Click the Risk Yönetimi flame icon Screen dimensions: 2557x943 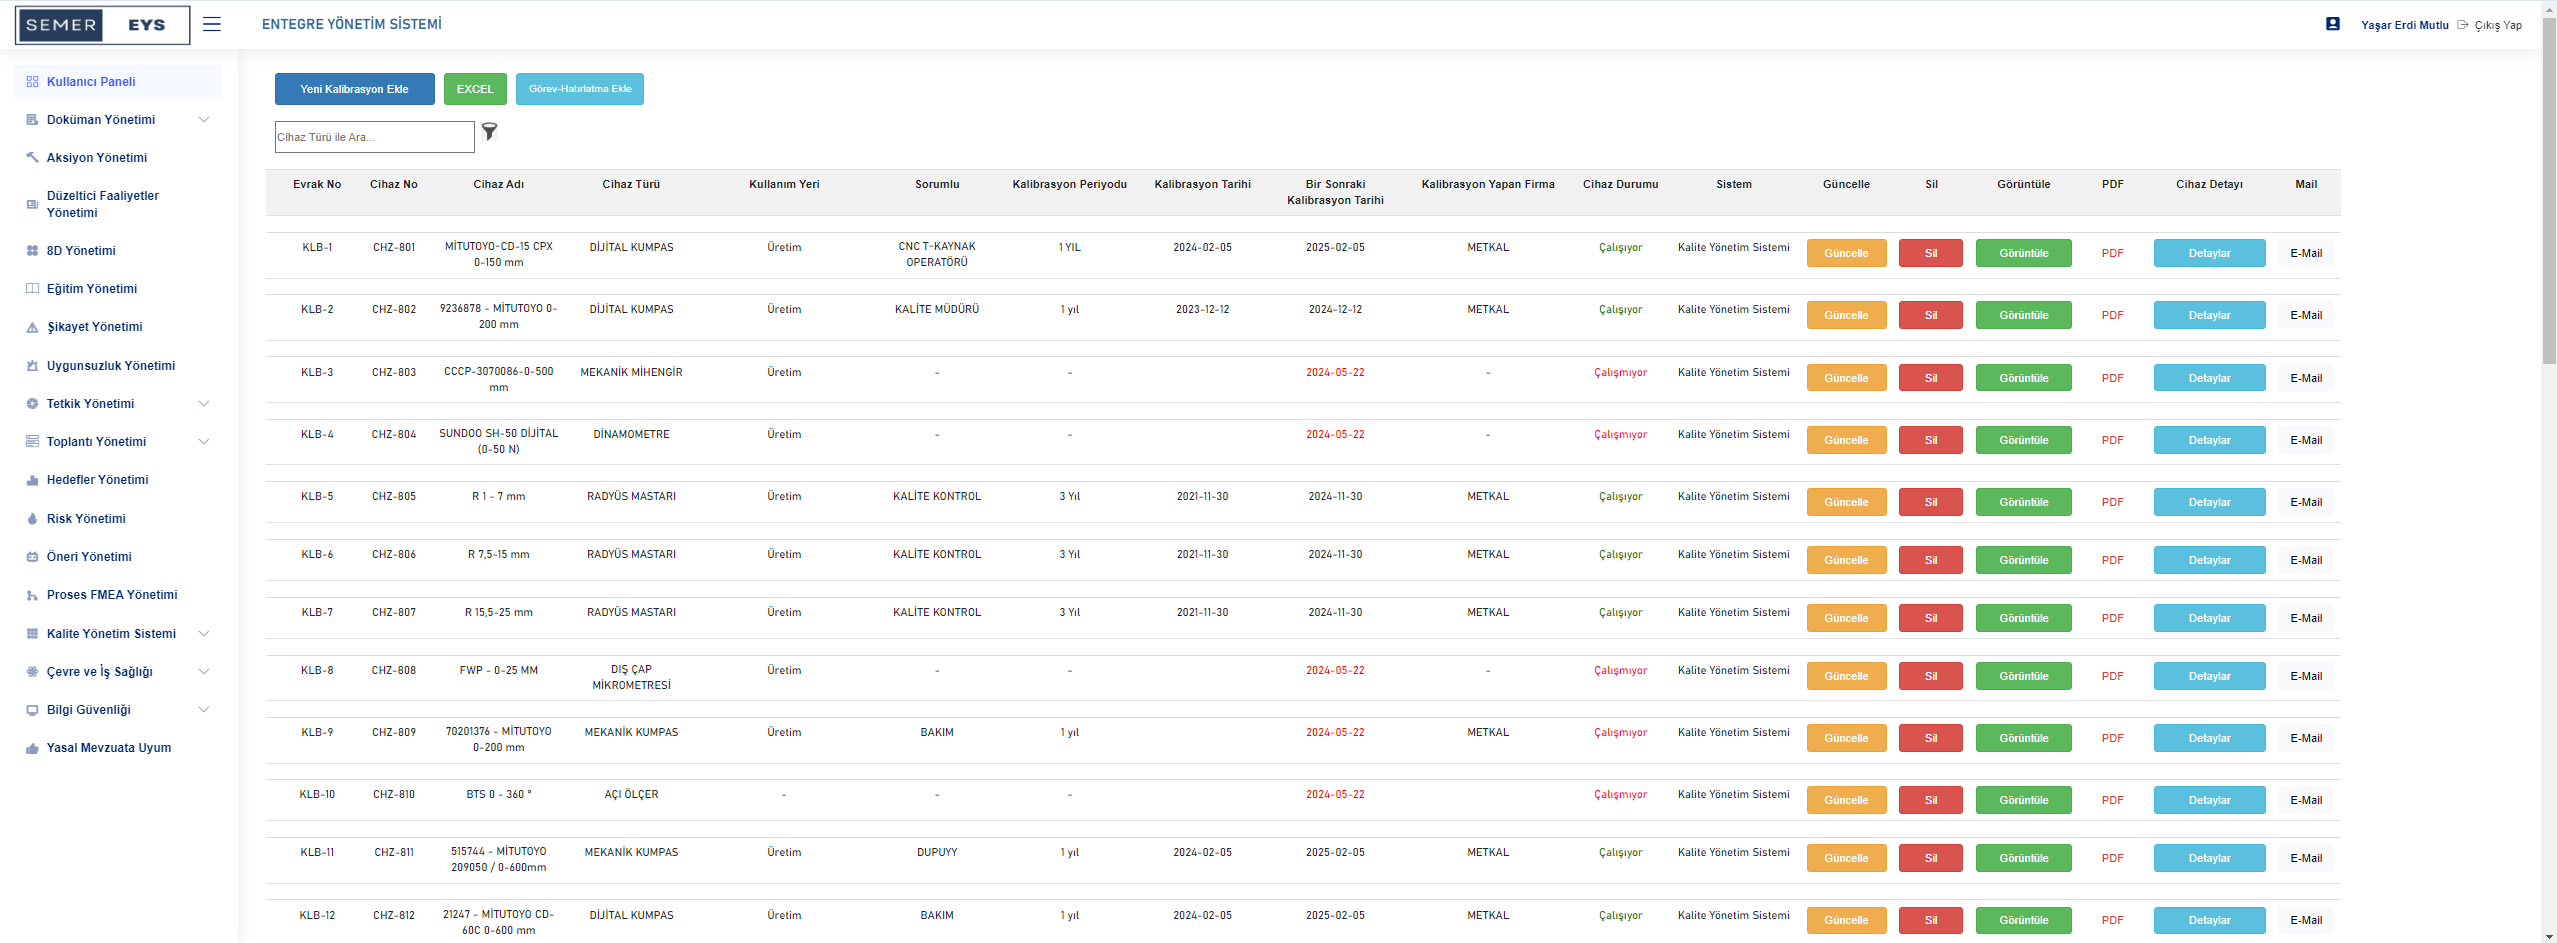tap(32, 519)
